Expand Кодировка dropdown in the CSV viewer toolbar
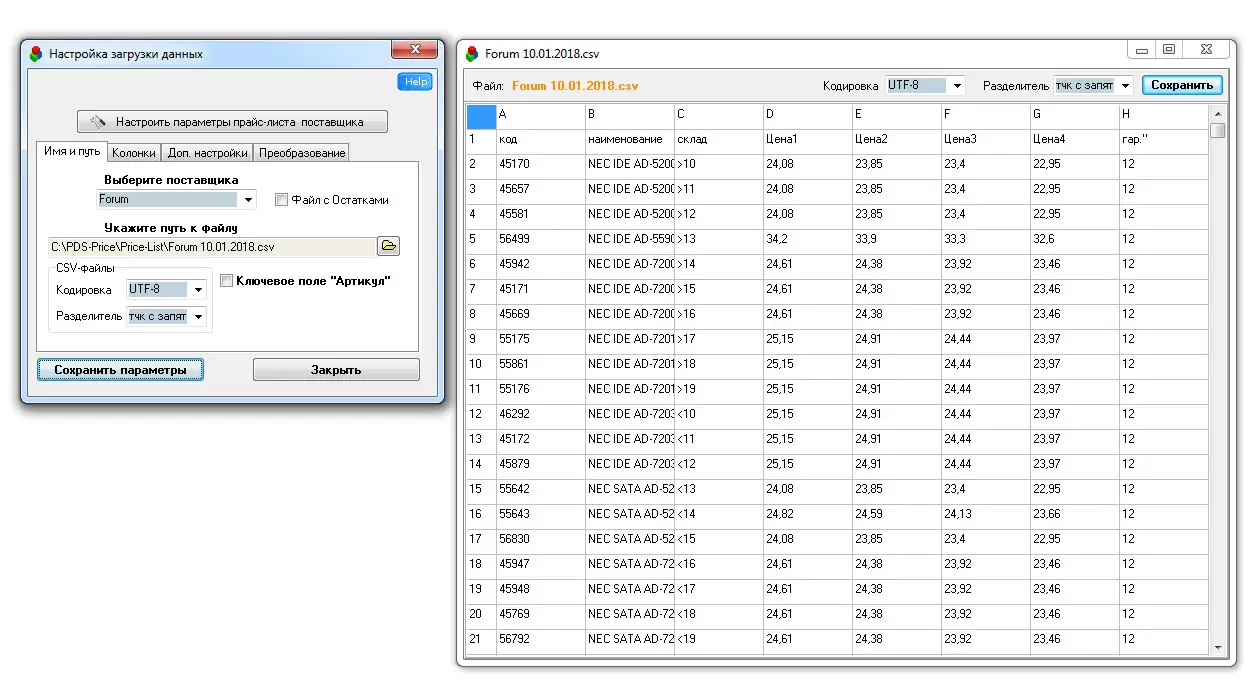1250x700 pixels. pos(957,86)
